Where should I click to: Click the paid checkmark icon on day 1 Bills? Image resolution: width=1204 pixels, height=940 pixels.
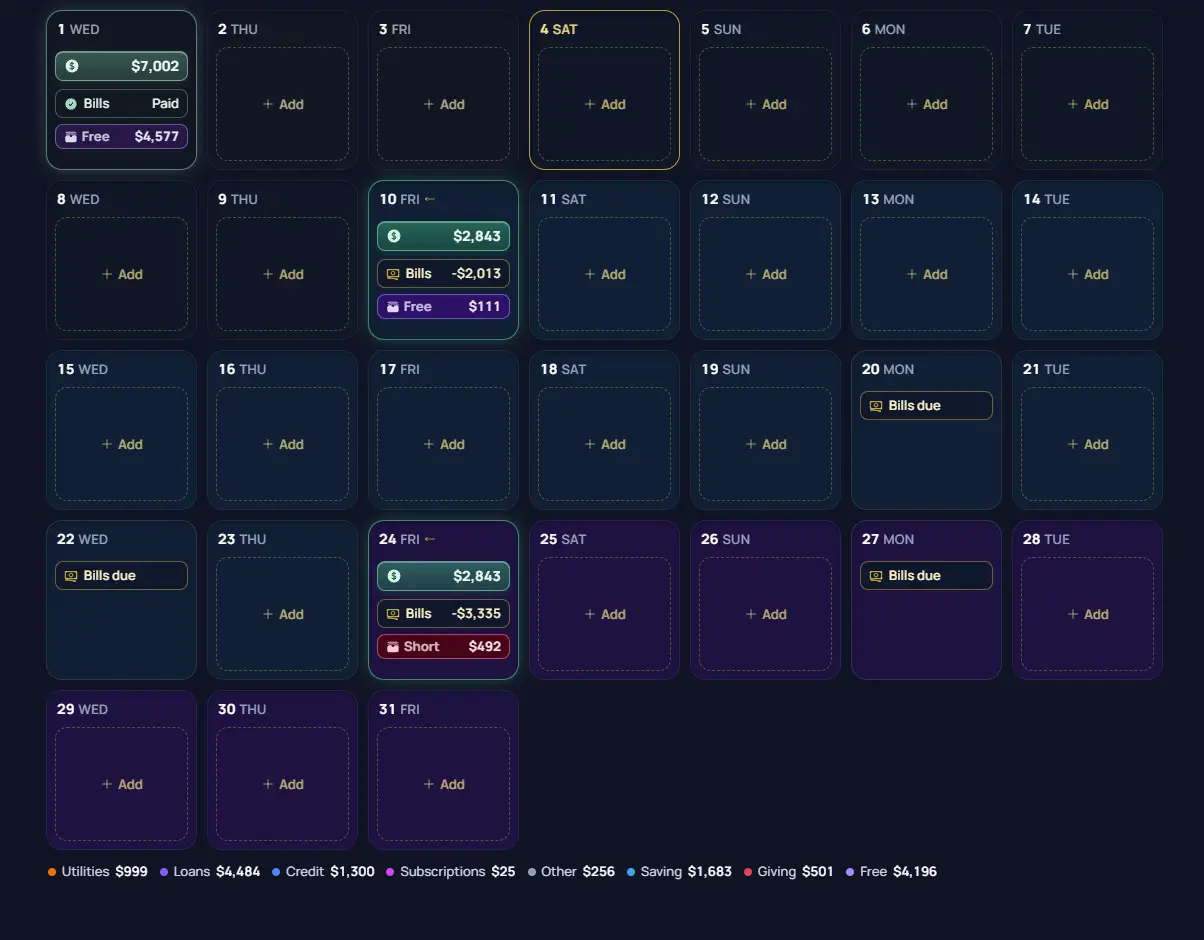[71, 104]
